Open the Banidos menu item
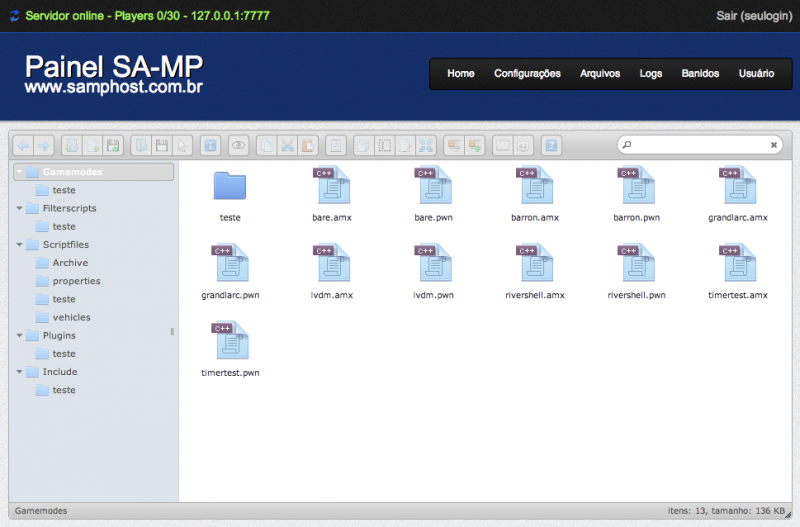The width and height of the screenshot is (800, 527). (x=700, y=73)
